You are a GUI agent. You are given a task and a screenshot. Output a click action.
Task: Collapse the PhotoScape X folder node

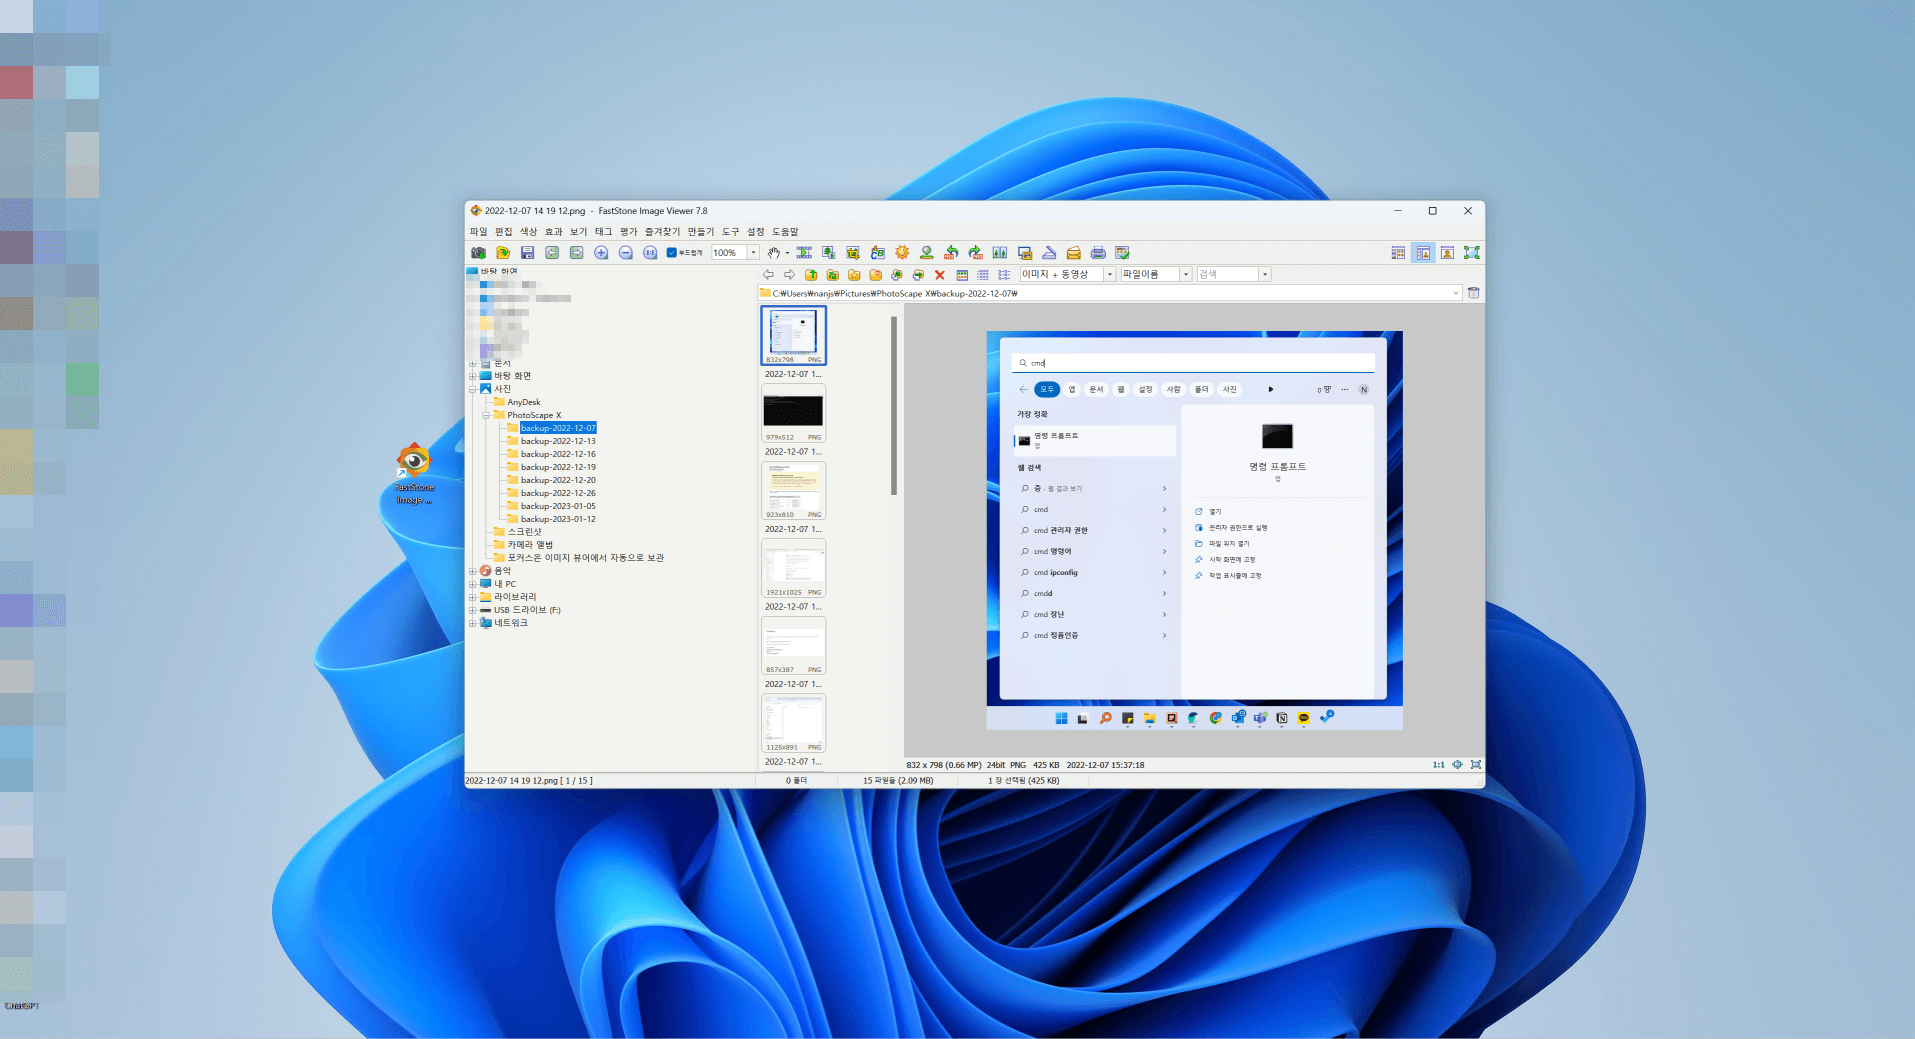click(486, 415)
